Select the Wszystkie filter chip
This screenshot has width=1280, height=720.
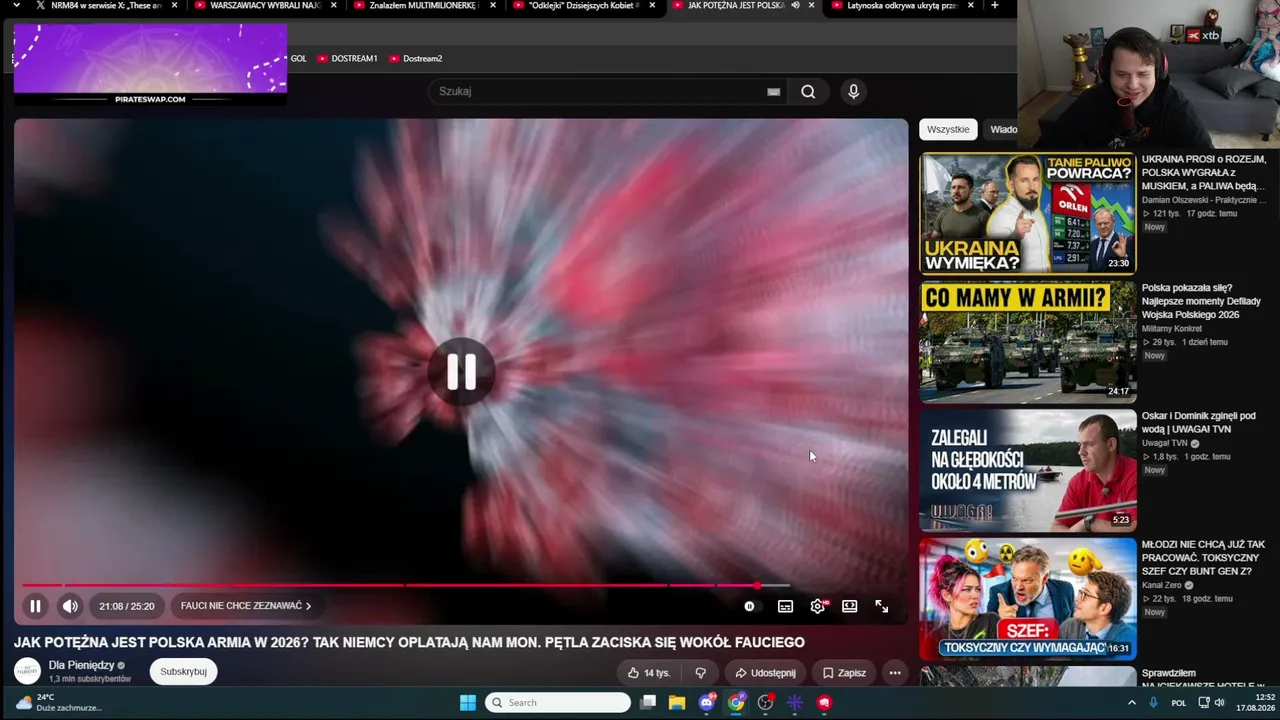pyautogui.click(x=948, y=129)
